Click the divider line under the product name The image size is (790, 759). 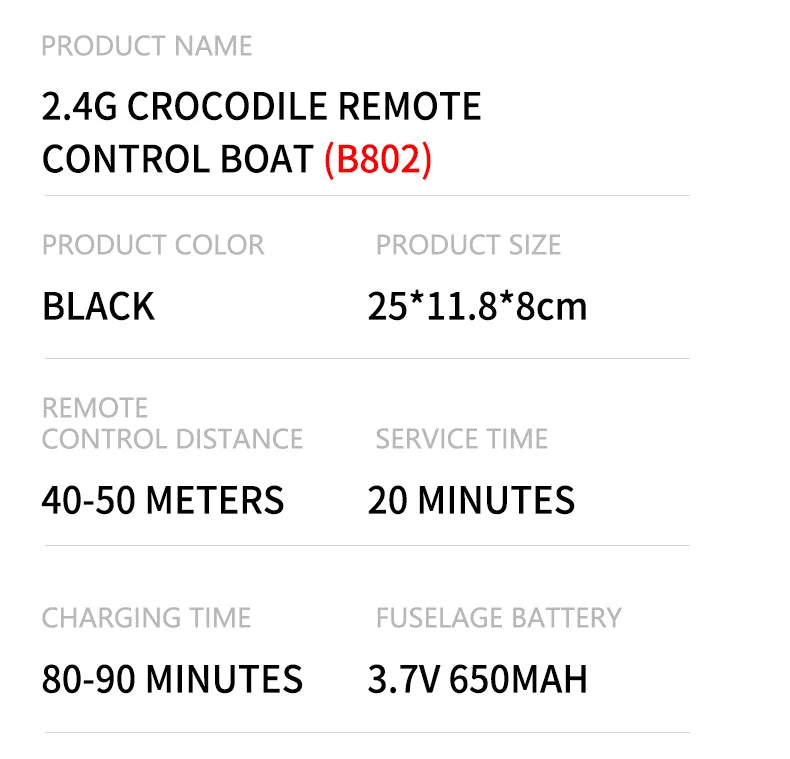[x=366, y=195]
